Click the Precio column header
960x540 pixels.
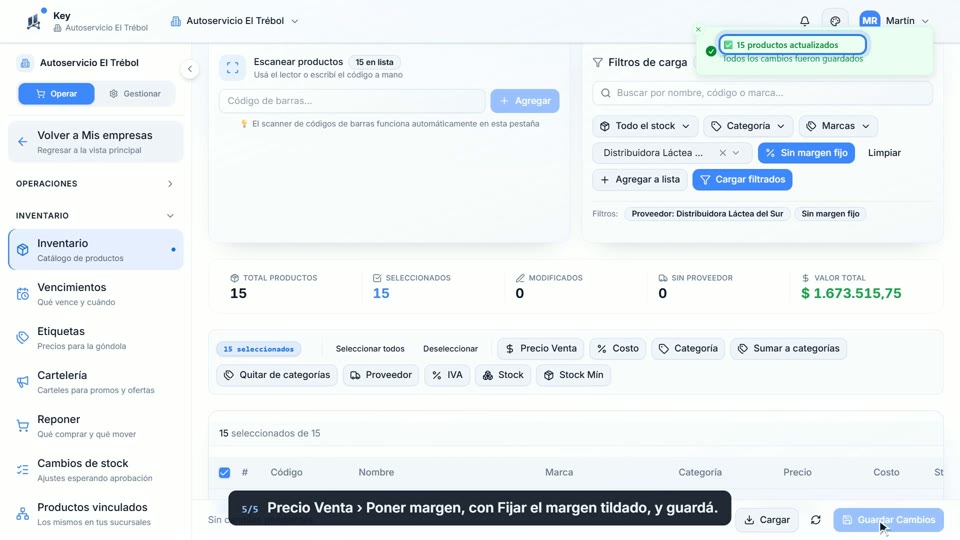coord(797,473)
